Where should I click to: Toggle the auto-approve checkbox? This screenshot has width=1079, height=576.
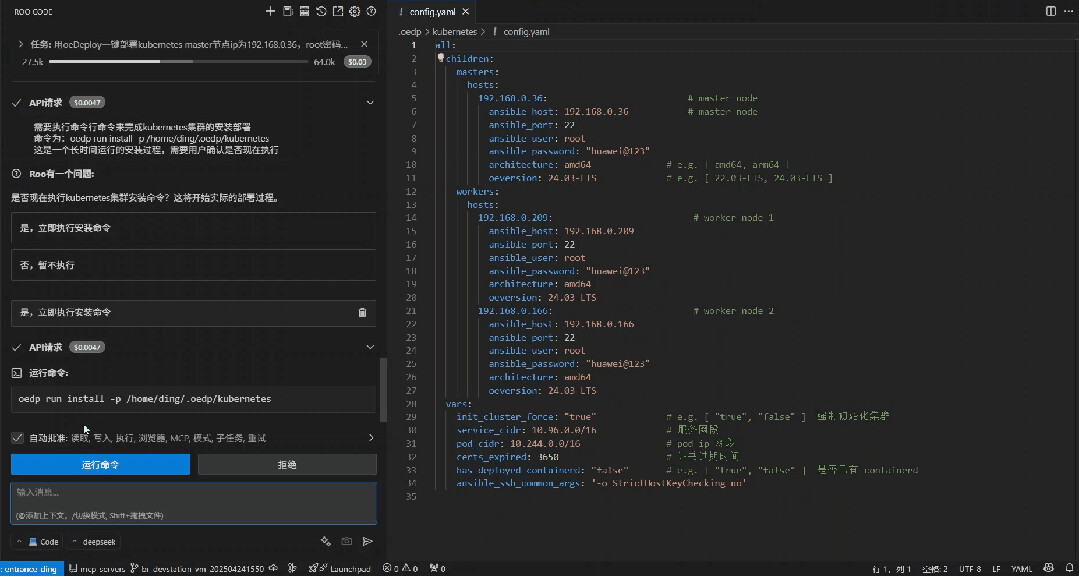pos(17,438)
